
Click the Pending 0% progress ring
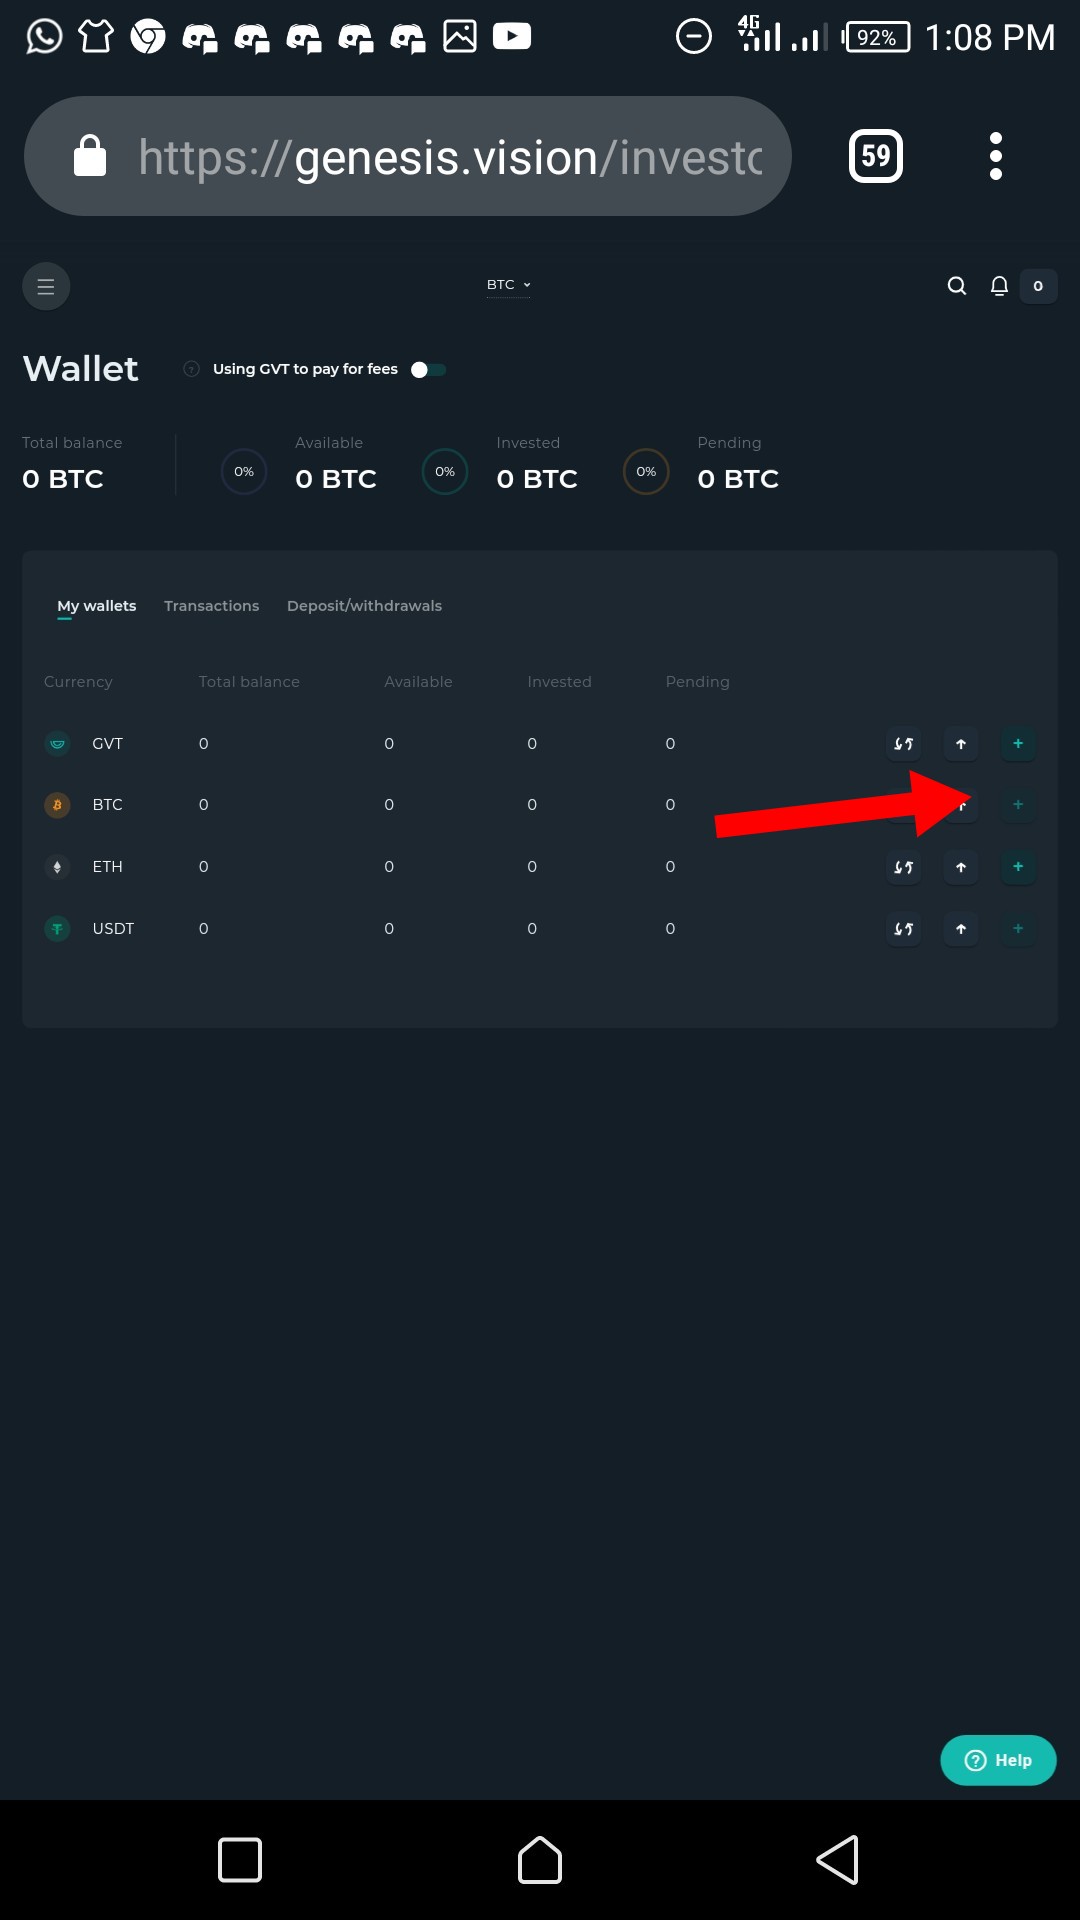646,472
